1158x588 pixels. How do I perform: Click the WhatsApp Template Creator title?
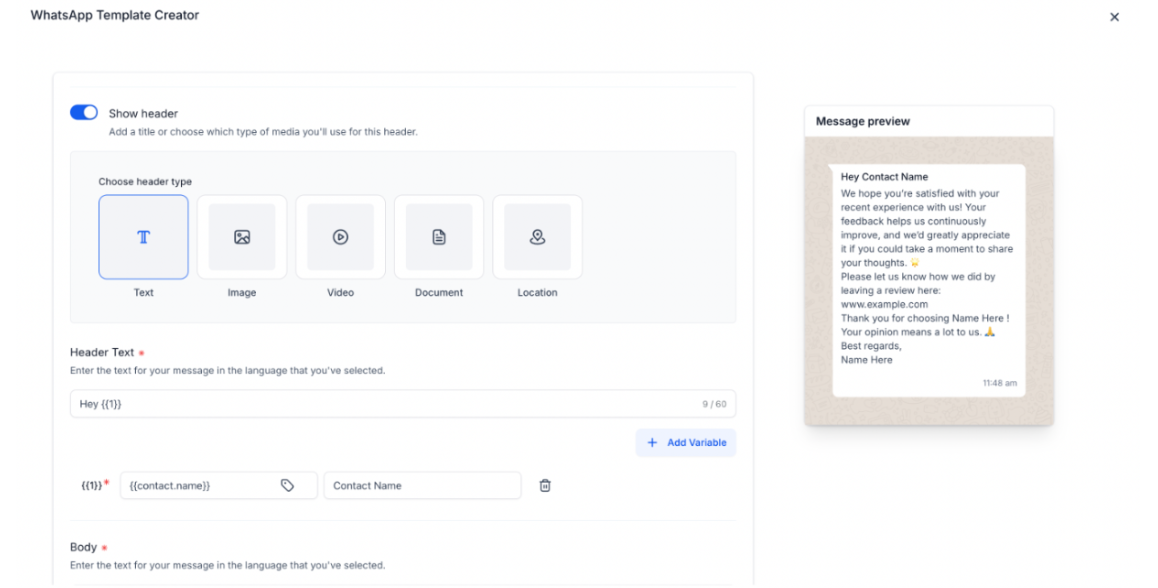pyautogui.click(x=115, y=15)
